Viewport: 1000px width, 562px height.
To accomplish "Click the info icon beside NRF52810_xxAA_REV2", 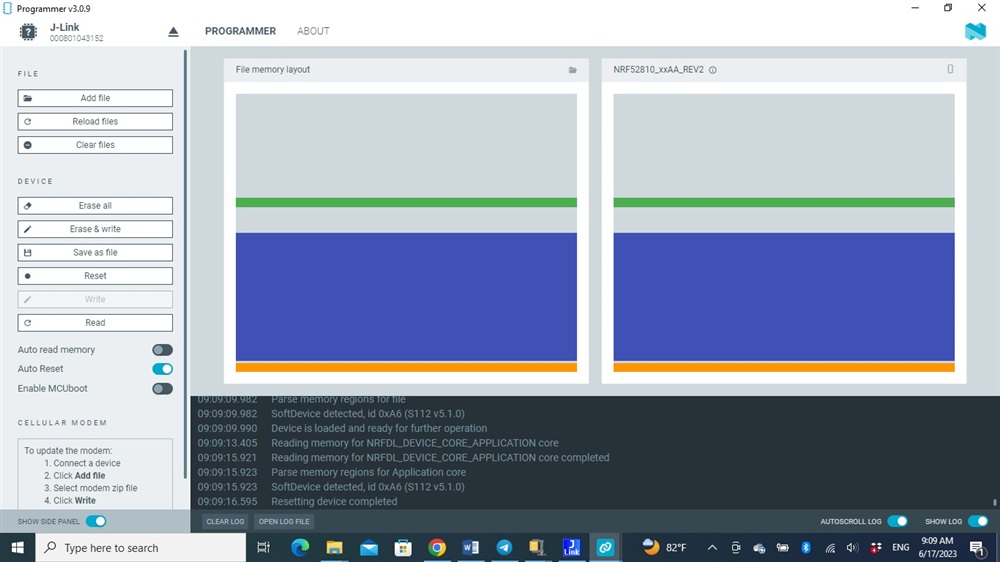I will pyautogui.click(x=713, y=70).
